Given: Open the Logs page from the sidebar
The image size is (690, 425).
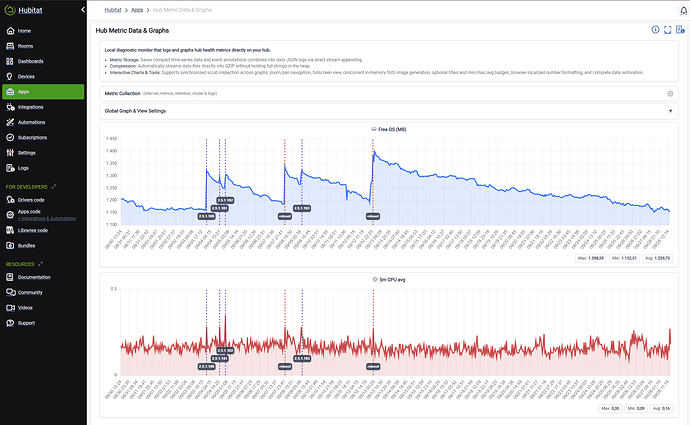Looking at the screenshot, I should click(23, 168).
